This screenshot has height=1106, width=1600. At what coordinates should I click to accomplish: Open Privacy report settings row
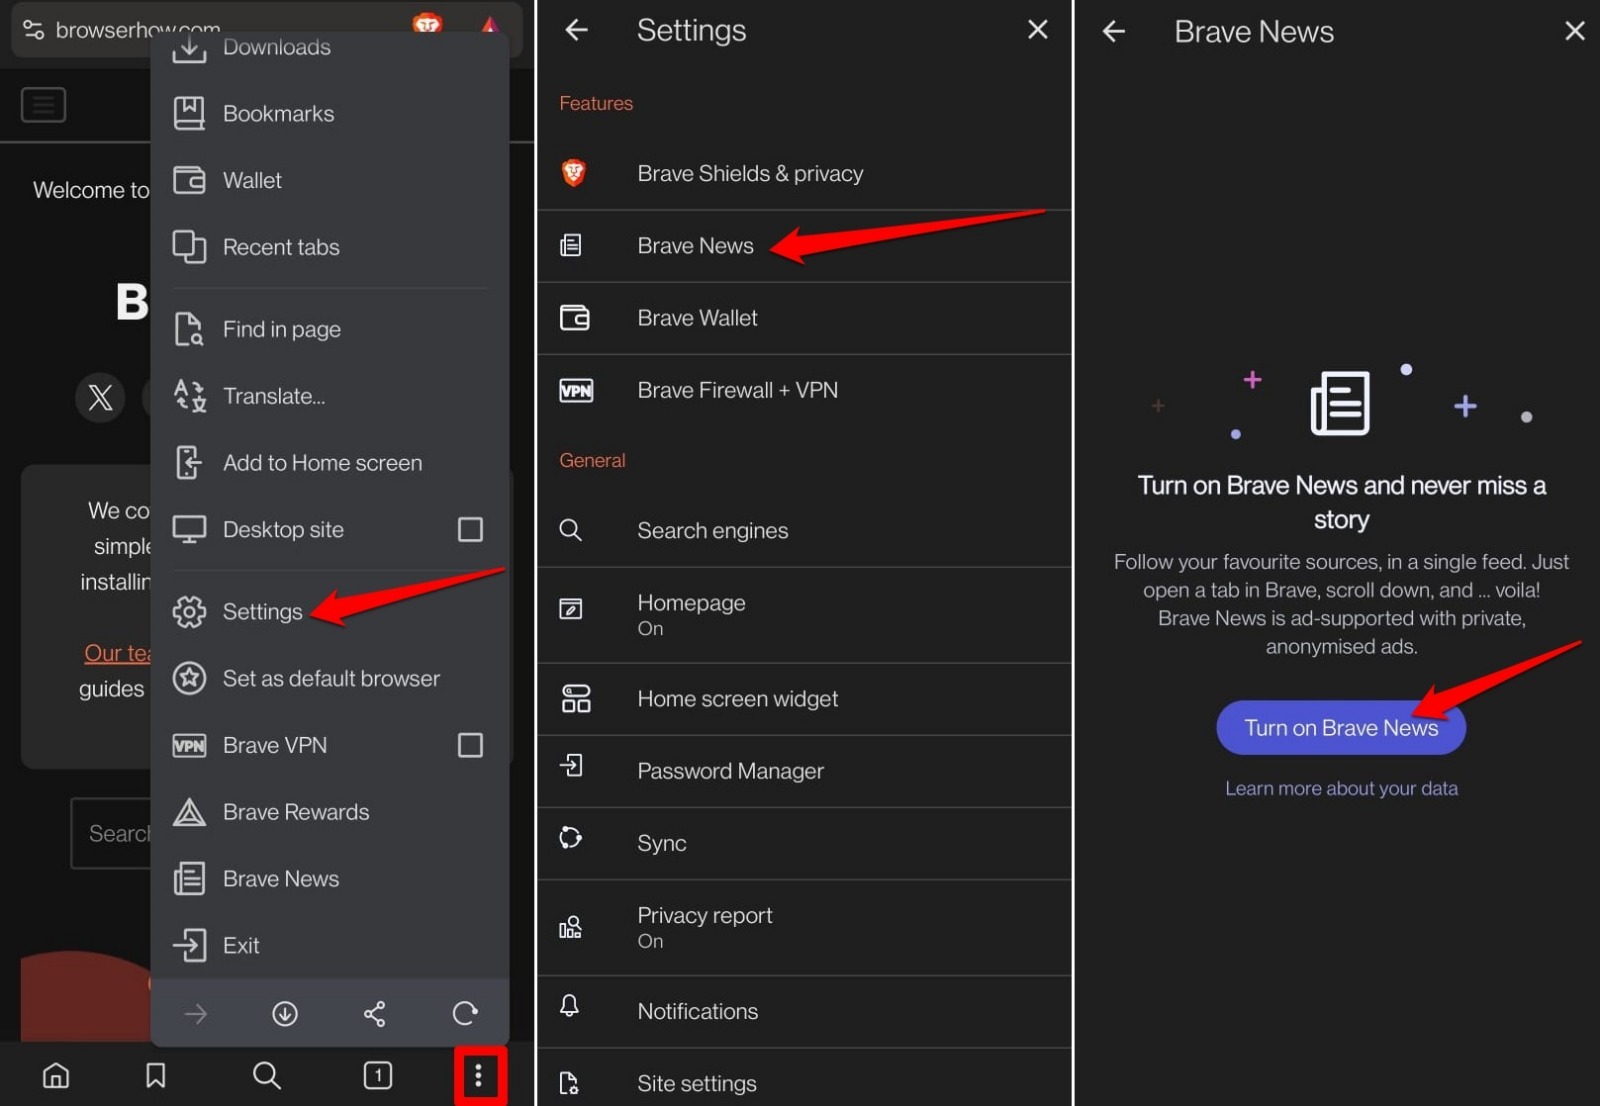pyautogui.click(x=804, y=928)
